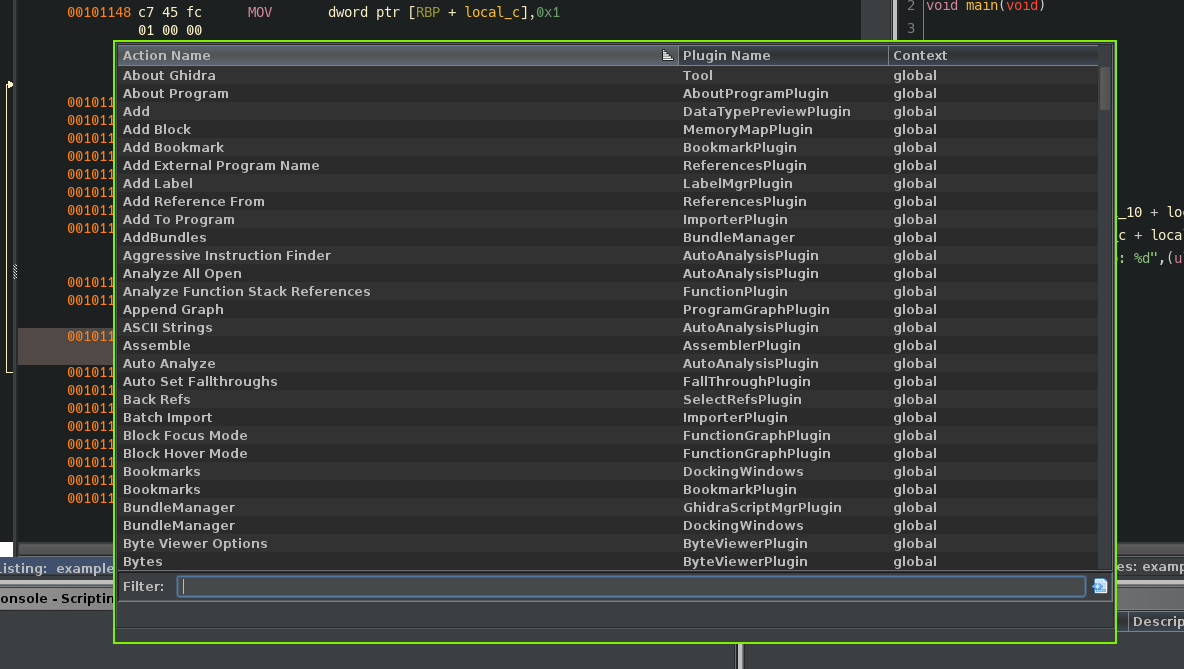Select the AddBundles action row
The width and height of the screenshot is (1184, 669).
(608, 238)
